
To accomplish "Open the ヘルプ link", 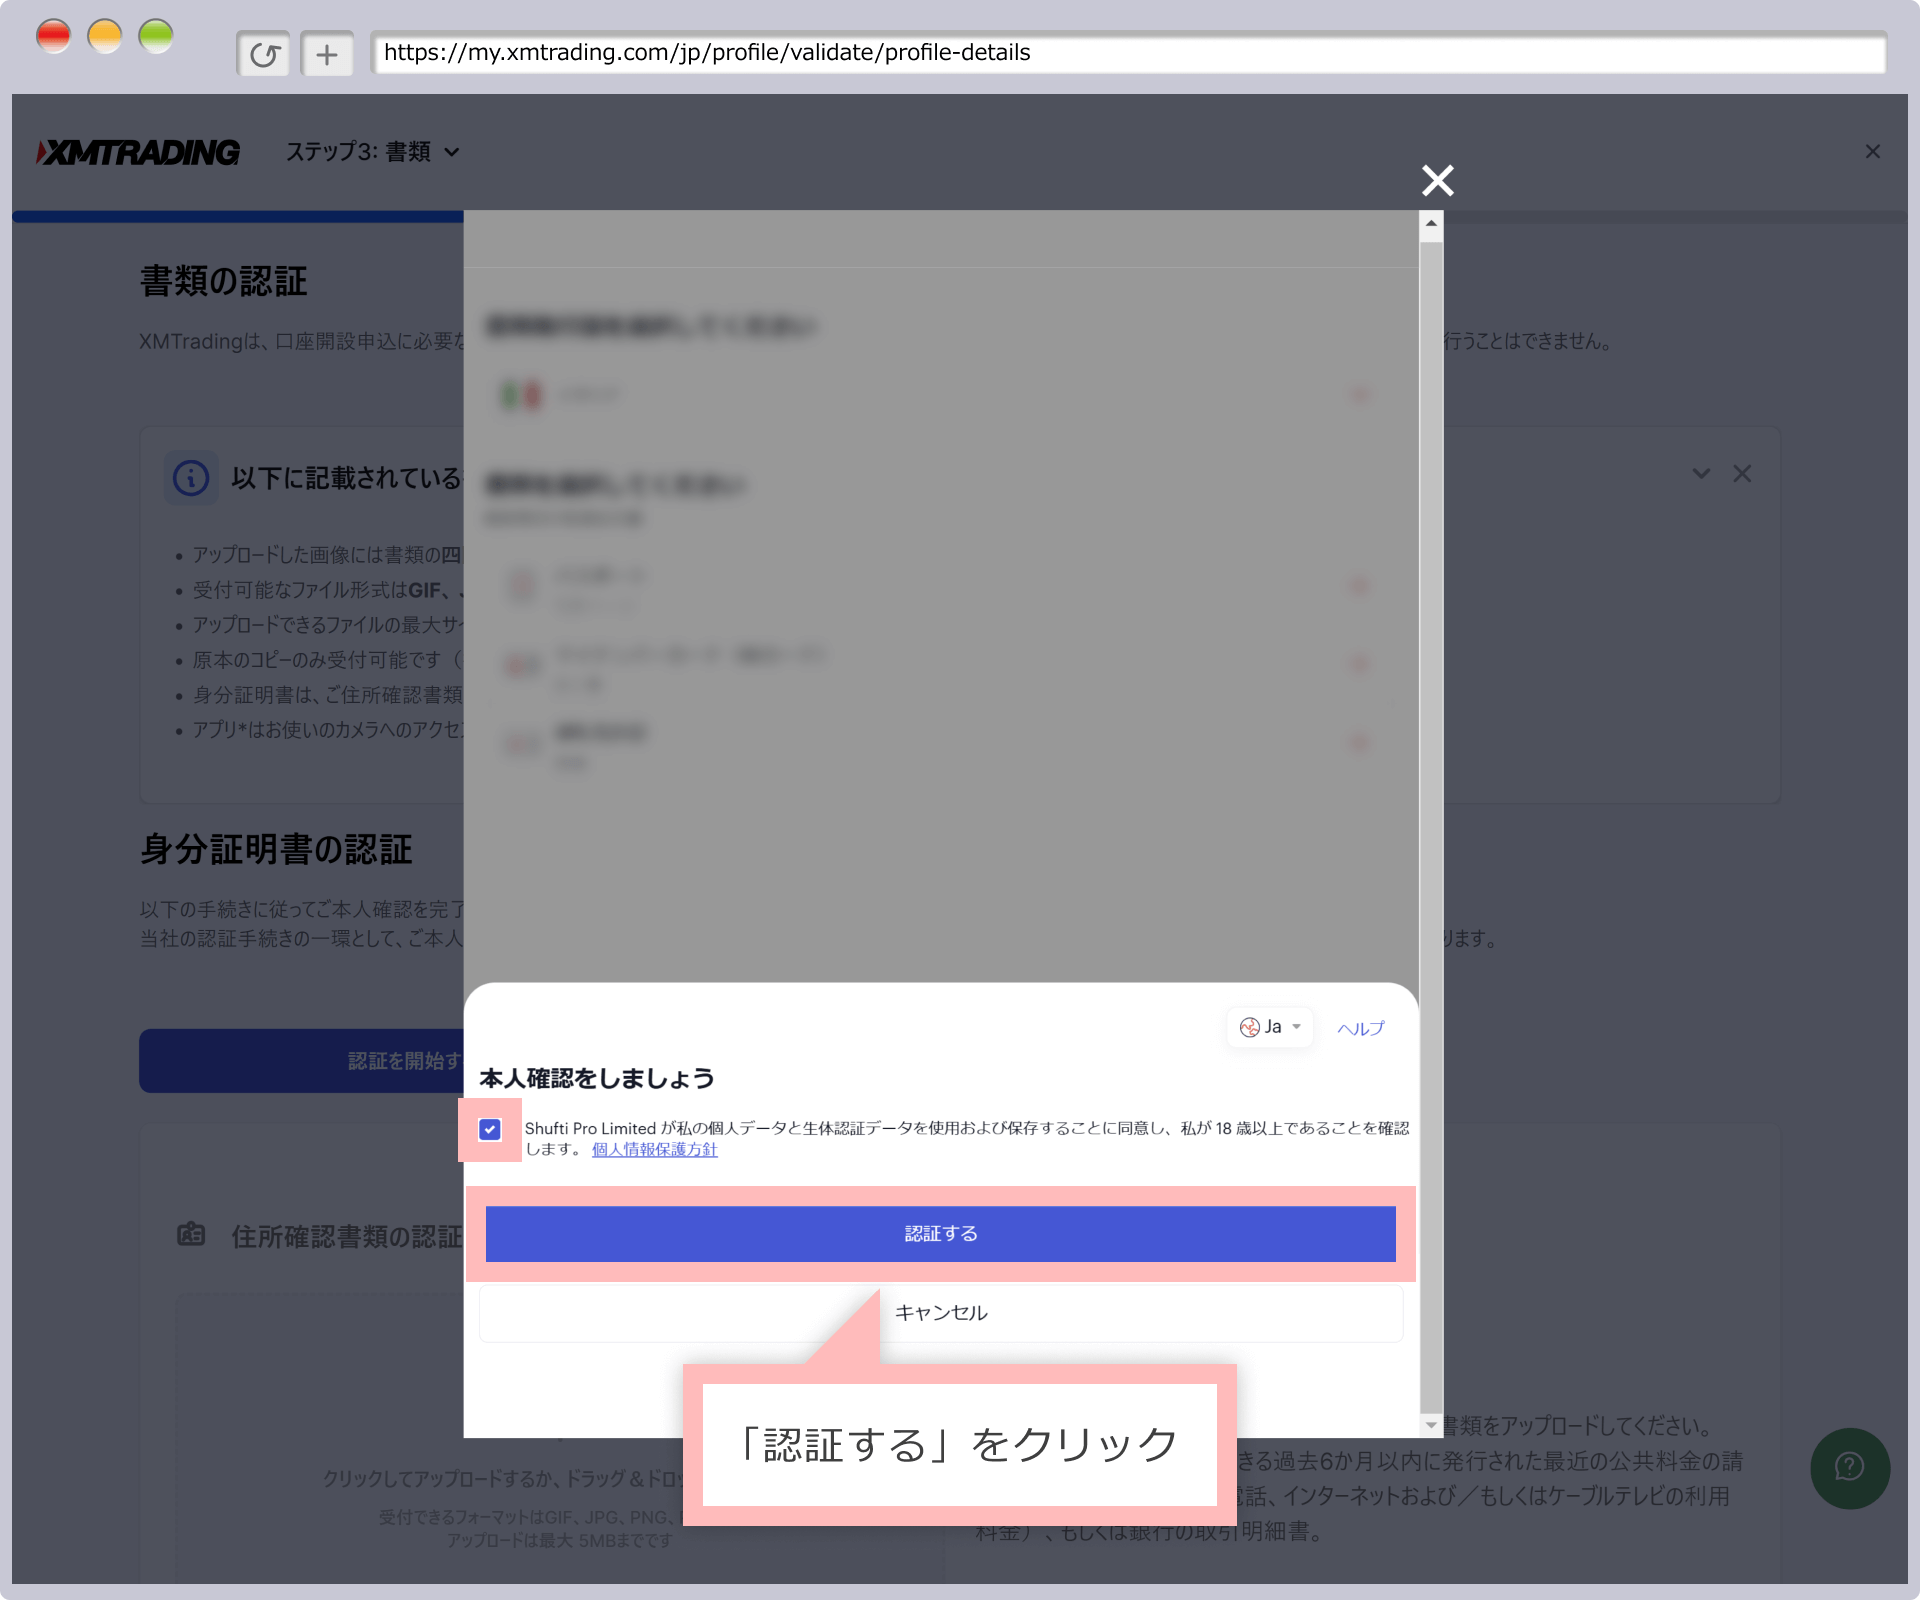I will point(1360,1028).
